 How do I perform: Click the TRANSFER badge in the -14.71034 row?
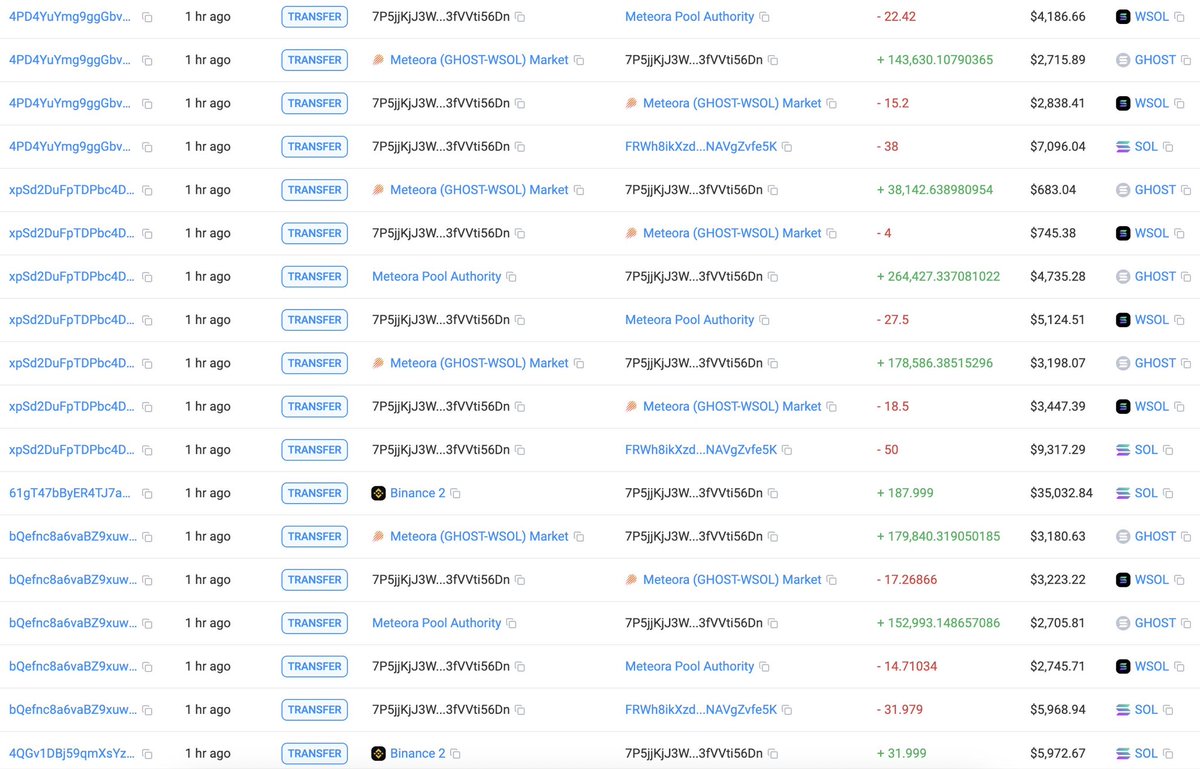coord(315,667)
